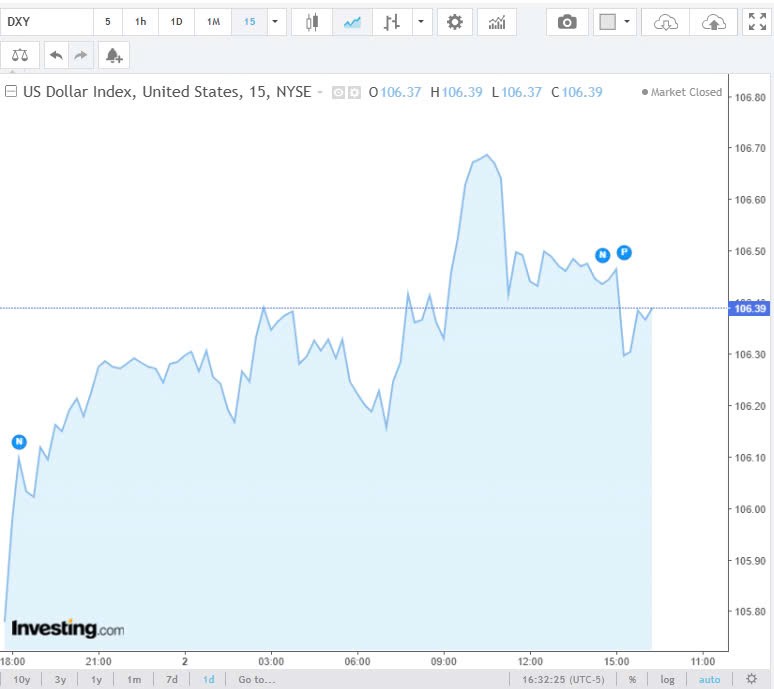Select the 1M interval
The height and width of the screenshot is (689, 774).
click(213, 22)
